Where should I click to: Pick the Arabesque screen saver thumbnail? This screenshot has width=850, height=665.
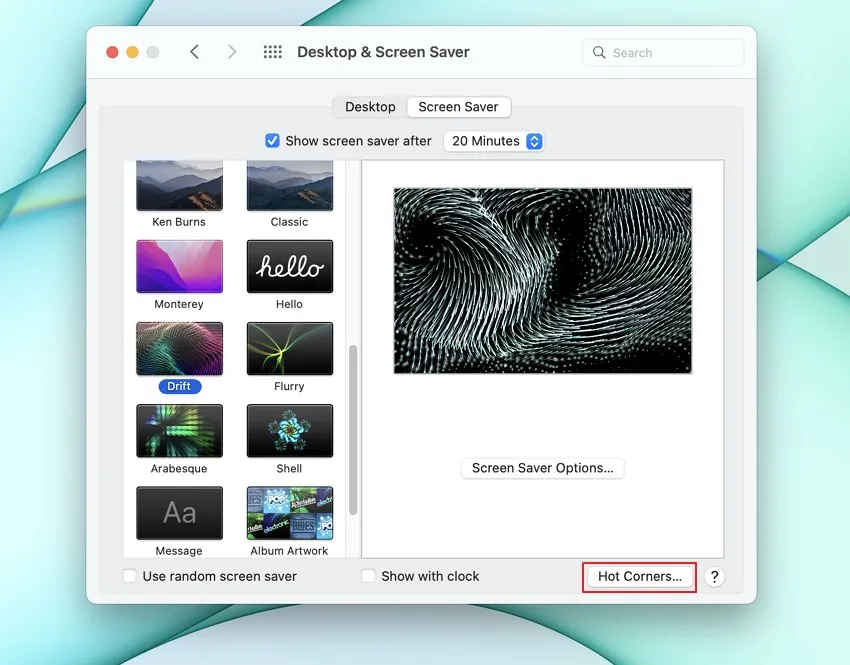[179, 431]
